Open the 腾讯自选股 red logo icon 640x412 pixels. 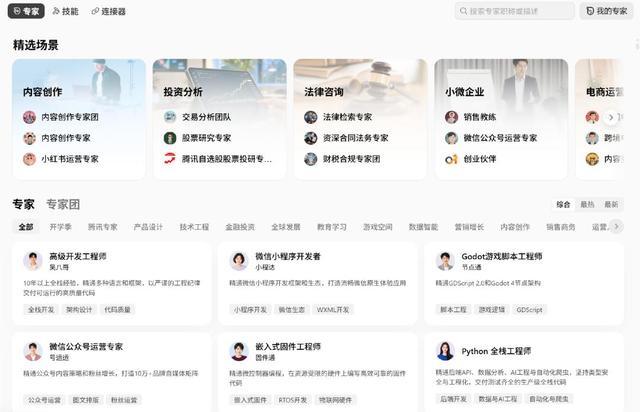[170, 159]
